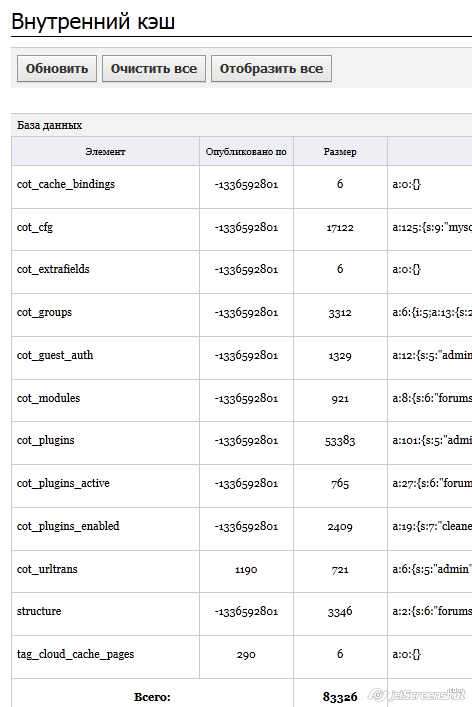Select the Размер column header

coord(340,152)
